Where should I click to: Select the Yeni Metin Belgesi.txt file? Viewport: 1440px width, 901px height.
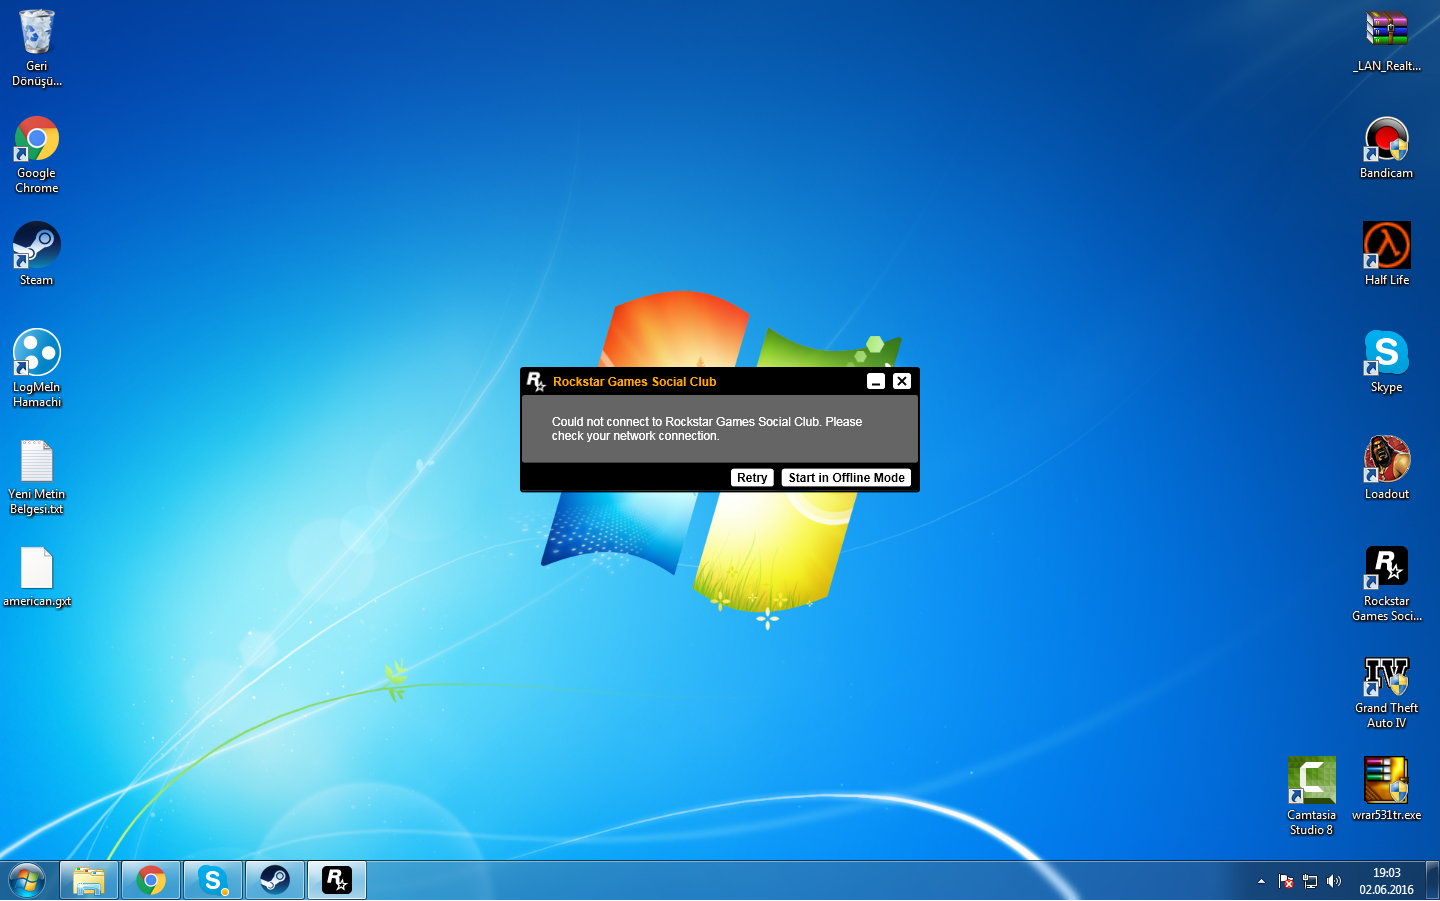(x=37, y=477)
